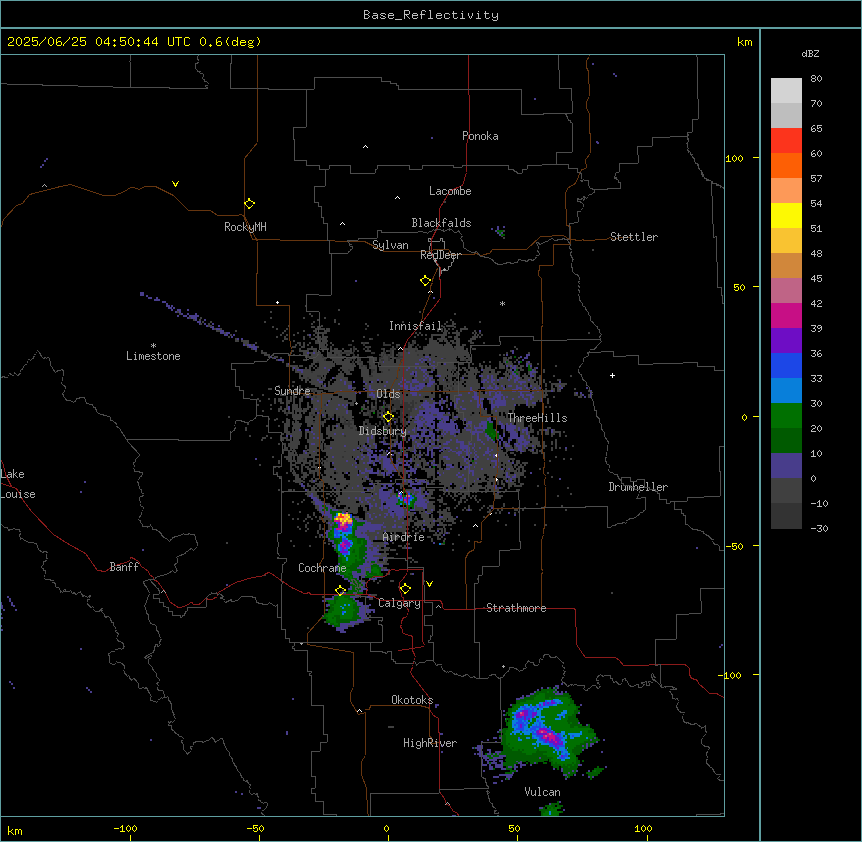862x842 pixels.
Task: Click the HighRiver label
Action: (430, 743)
